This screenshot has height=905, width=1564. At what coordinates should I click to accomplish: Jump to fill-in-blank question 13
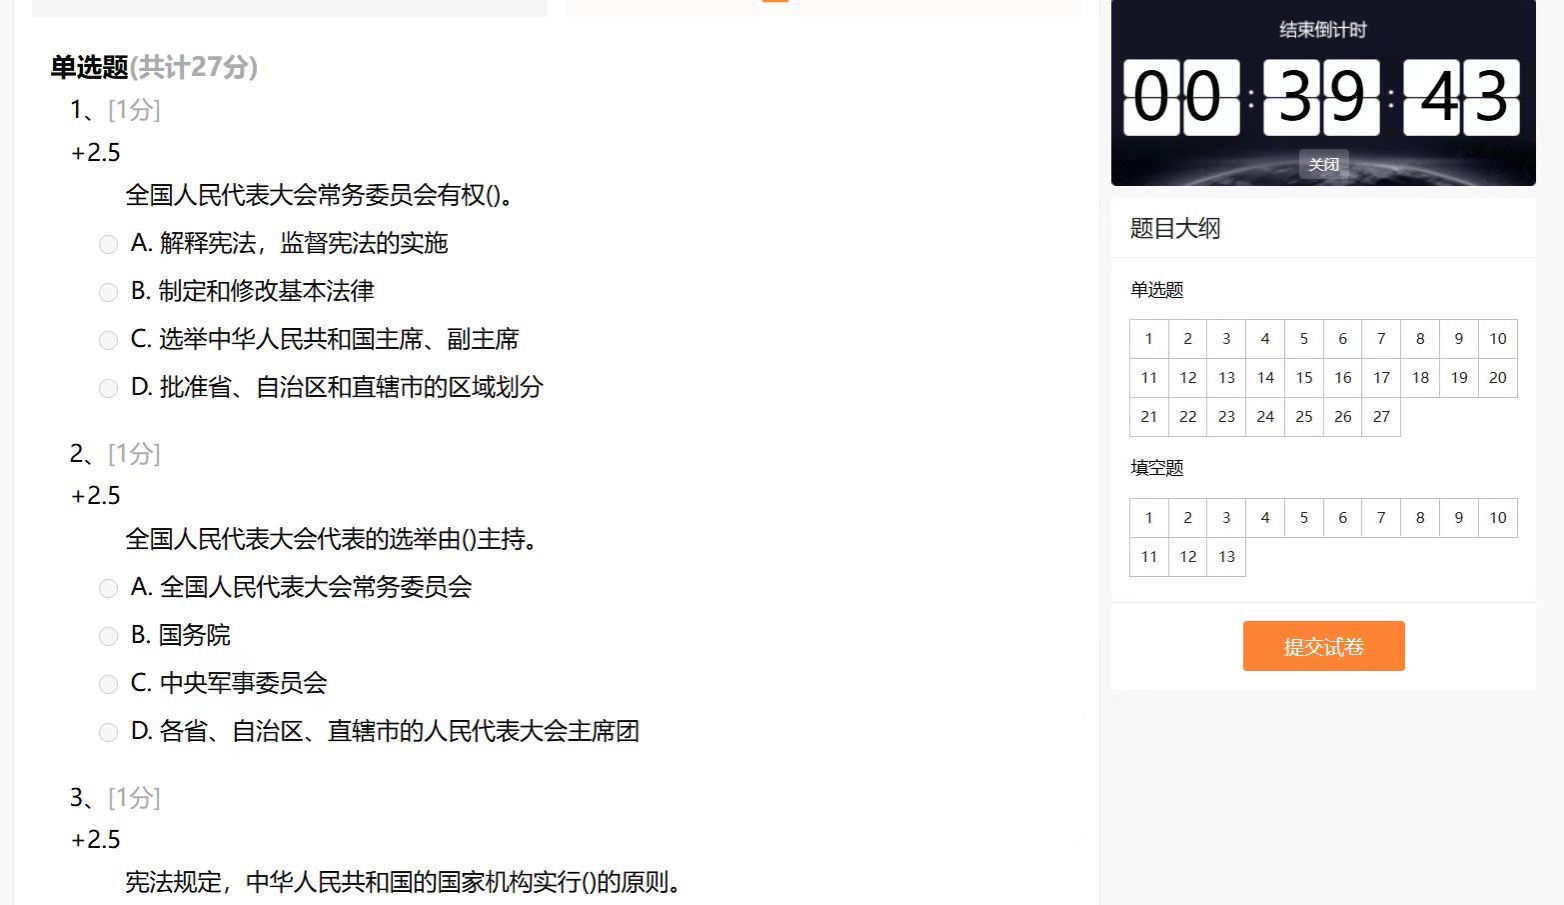point(1226,557)
